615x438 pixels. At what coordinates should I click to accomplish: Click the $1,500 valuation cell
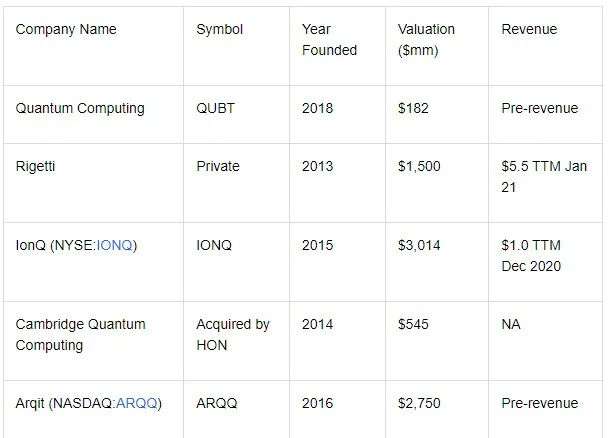tap(418, 166)
